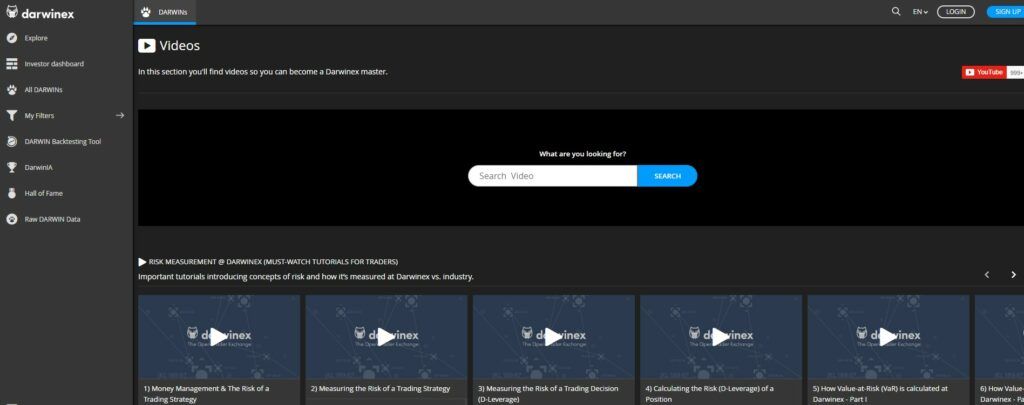Play video 1 Money Management thumbnail

219,337
